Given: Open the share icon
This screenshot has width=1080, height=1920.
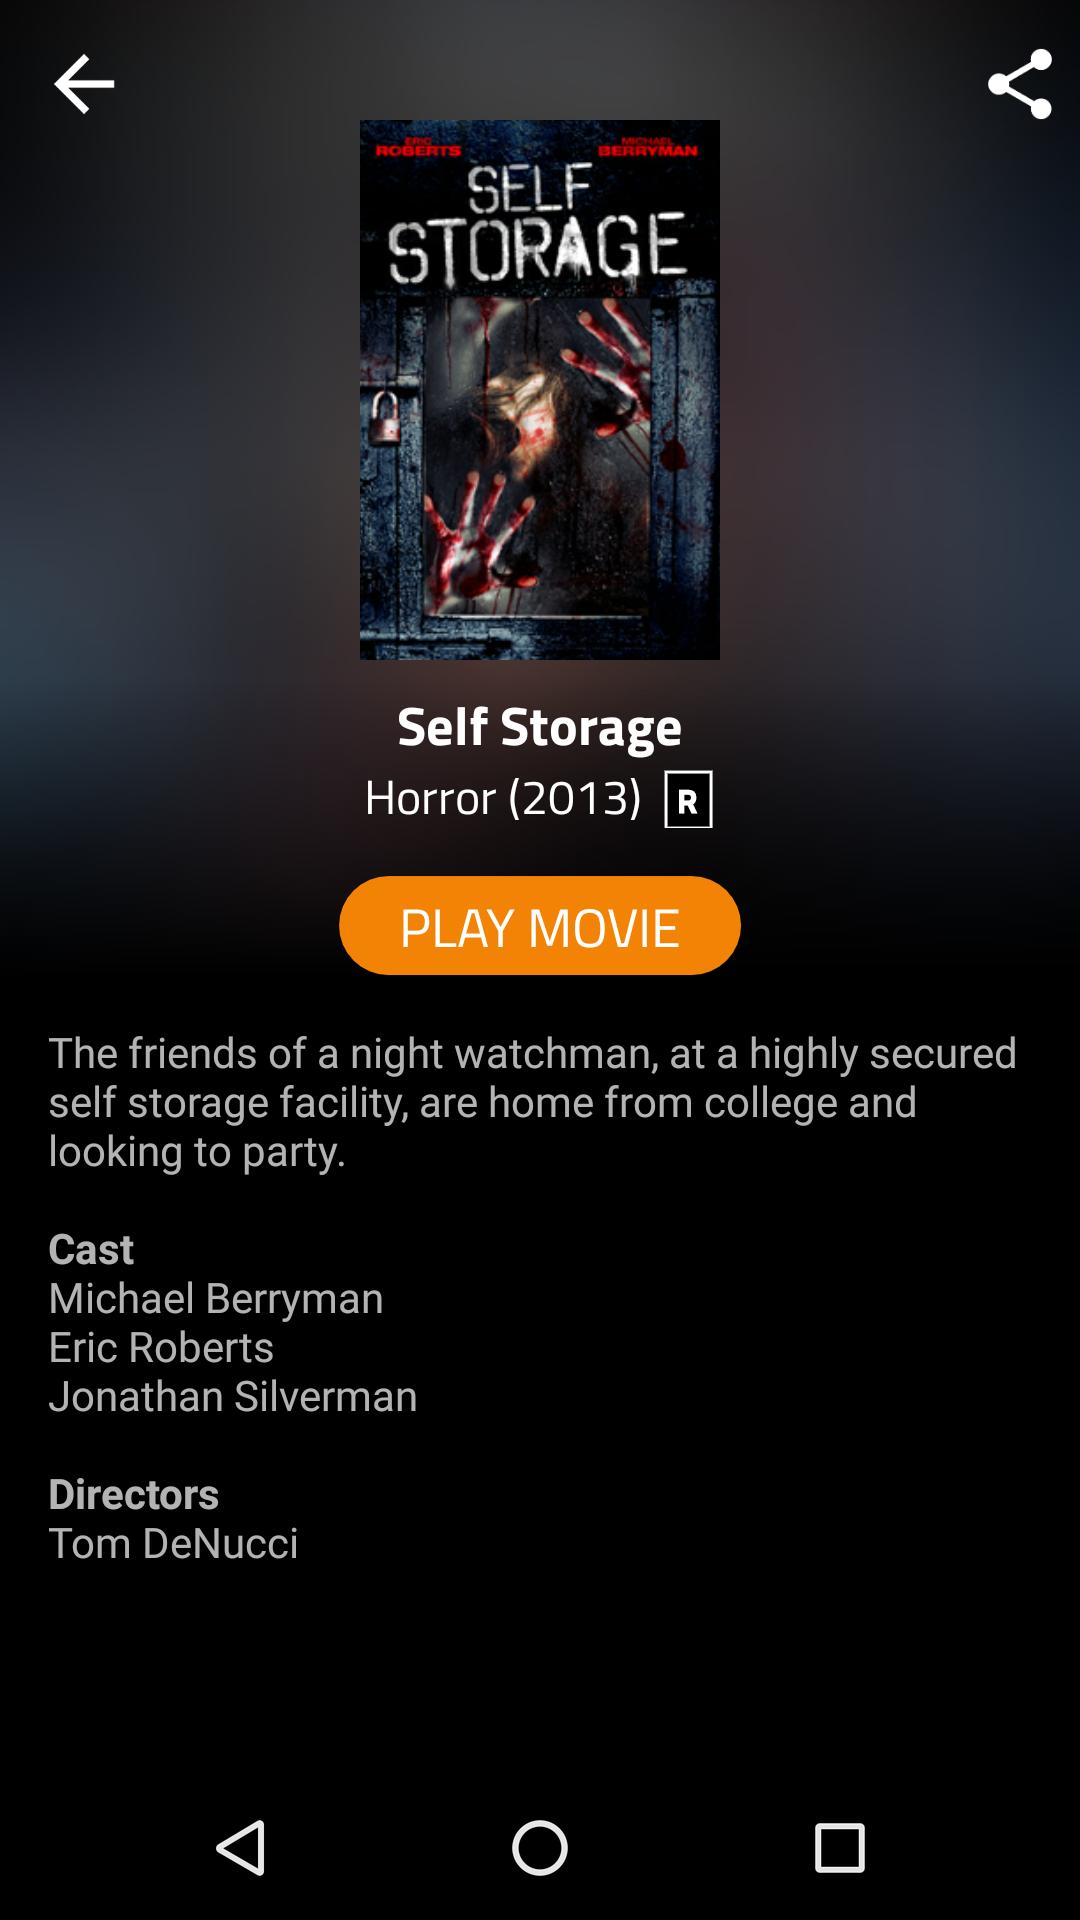Looking at the screenshot, I should point(1020,84).
